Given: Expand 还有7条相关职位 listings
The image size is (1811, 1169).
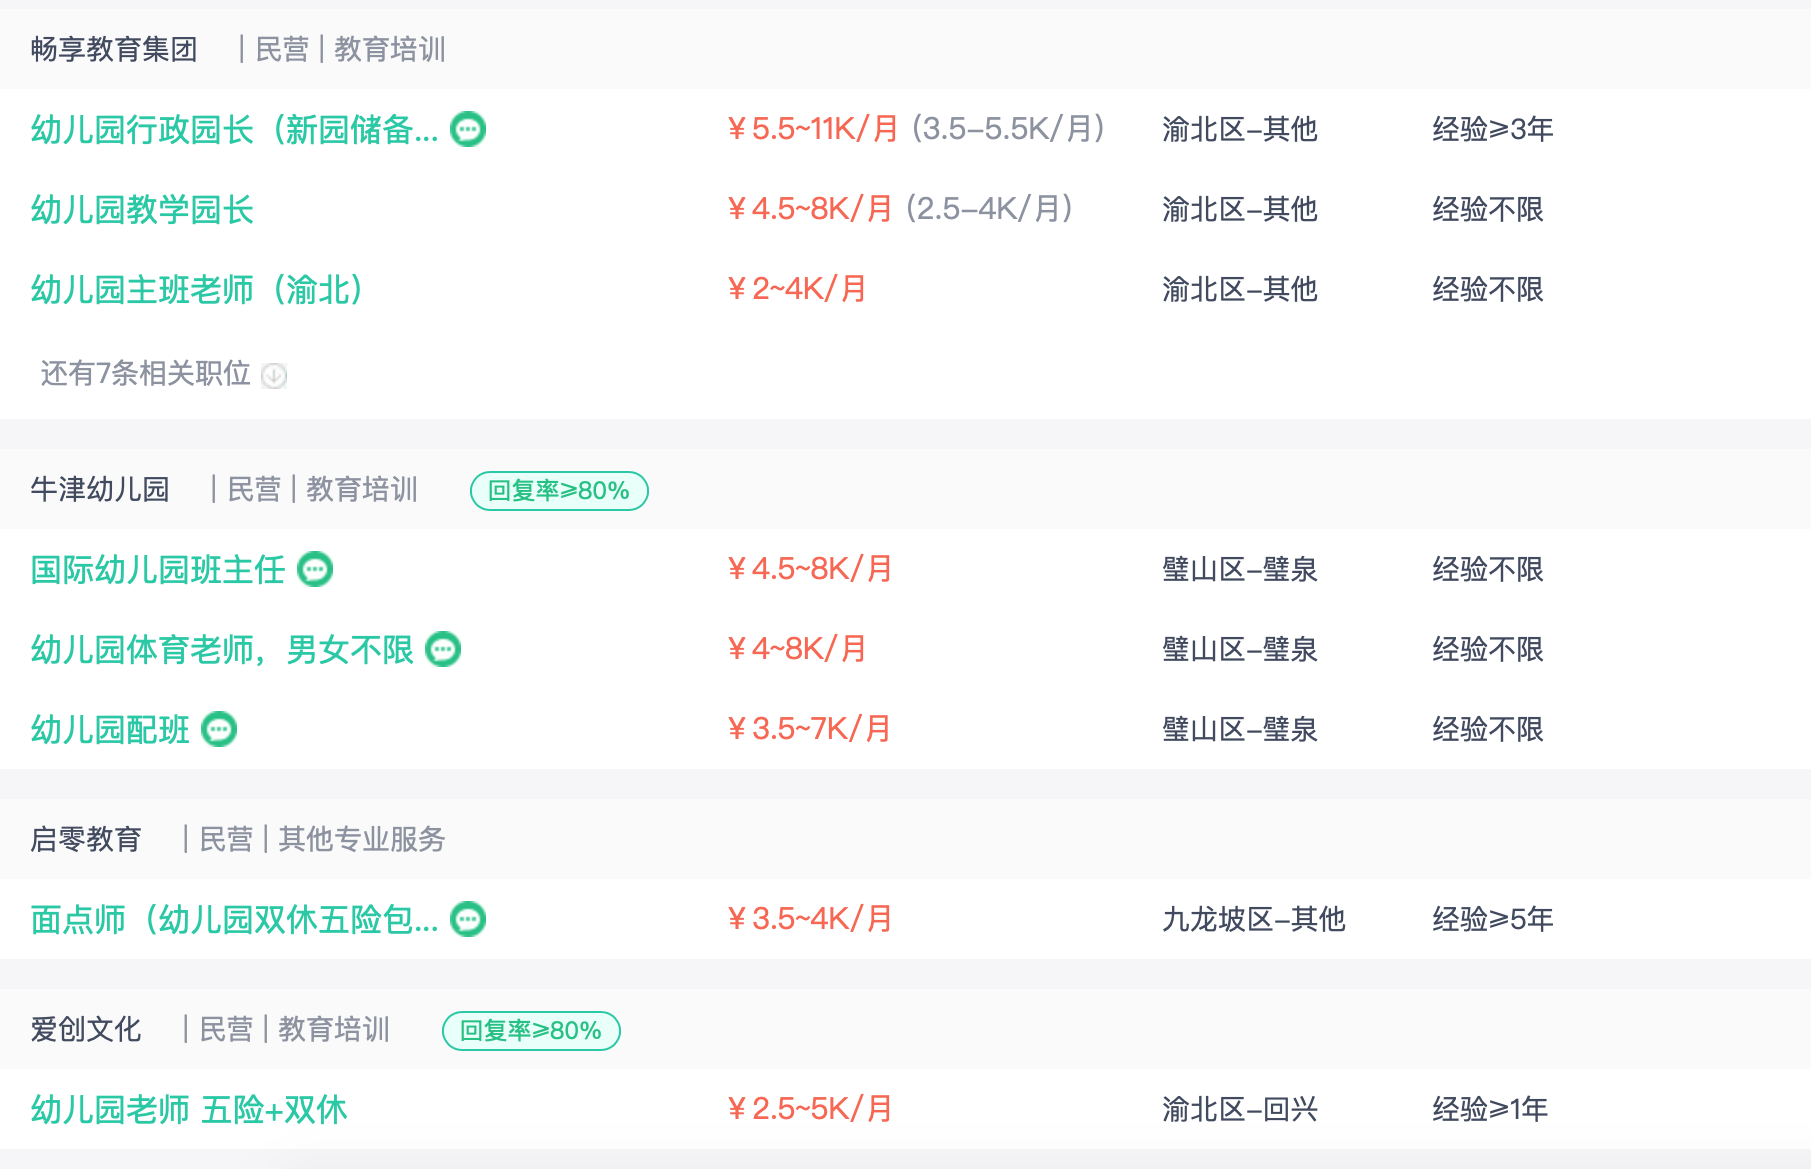Looking at the screenshot, I should coord(164,374).
